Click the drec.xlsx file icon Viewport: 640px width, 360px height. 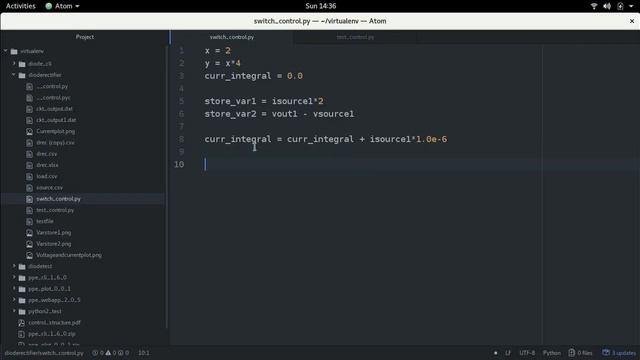tap(29, 165)
